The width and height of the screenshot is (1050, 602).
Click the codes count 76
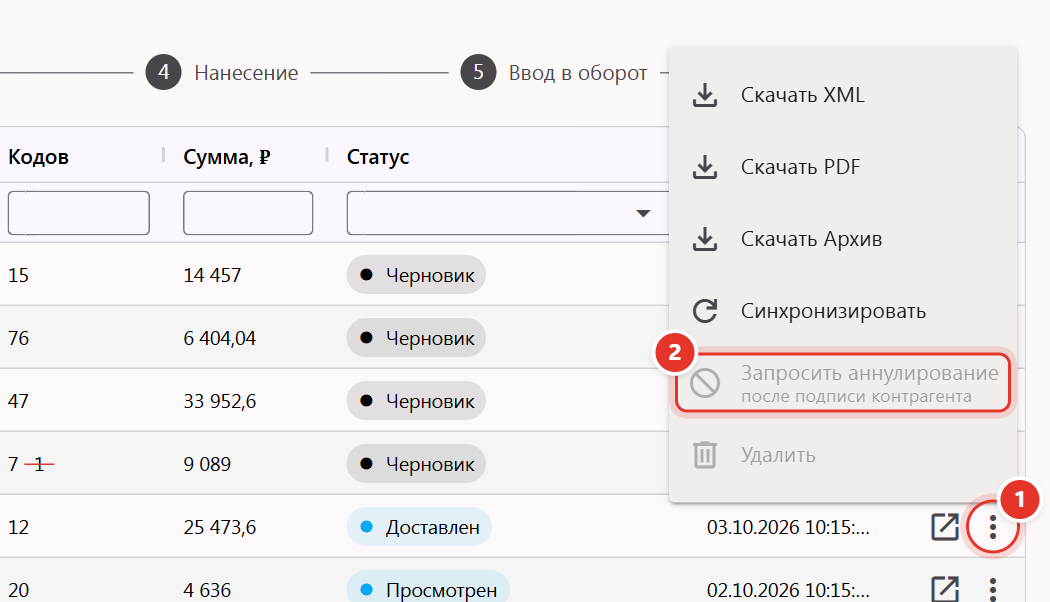pos(19,338)
